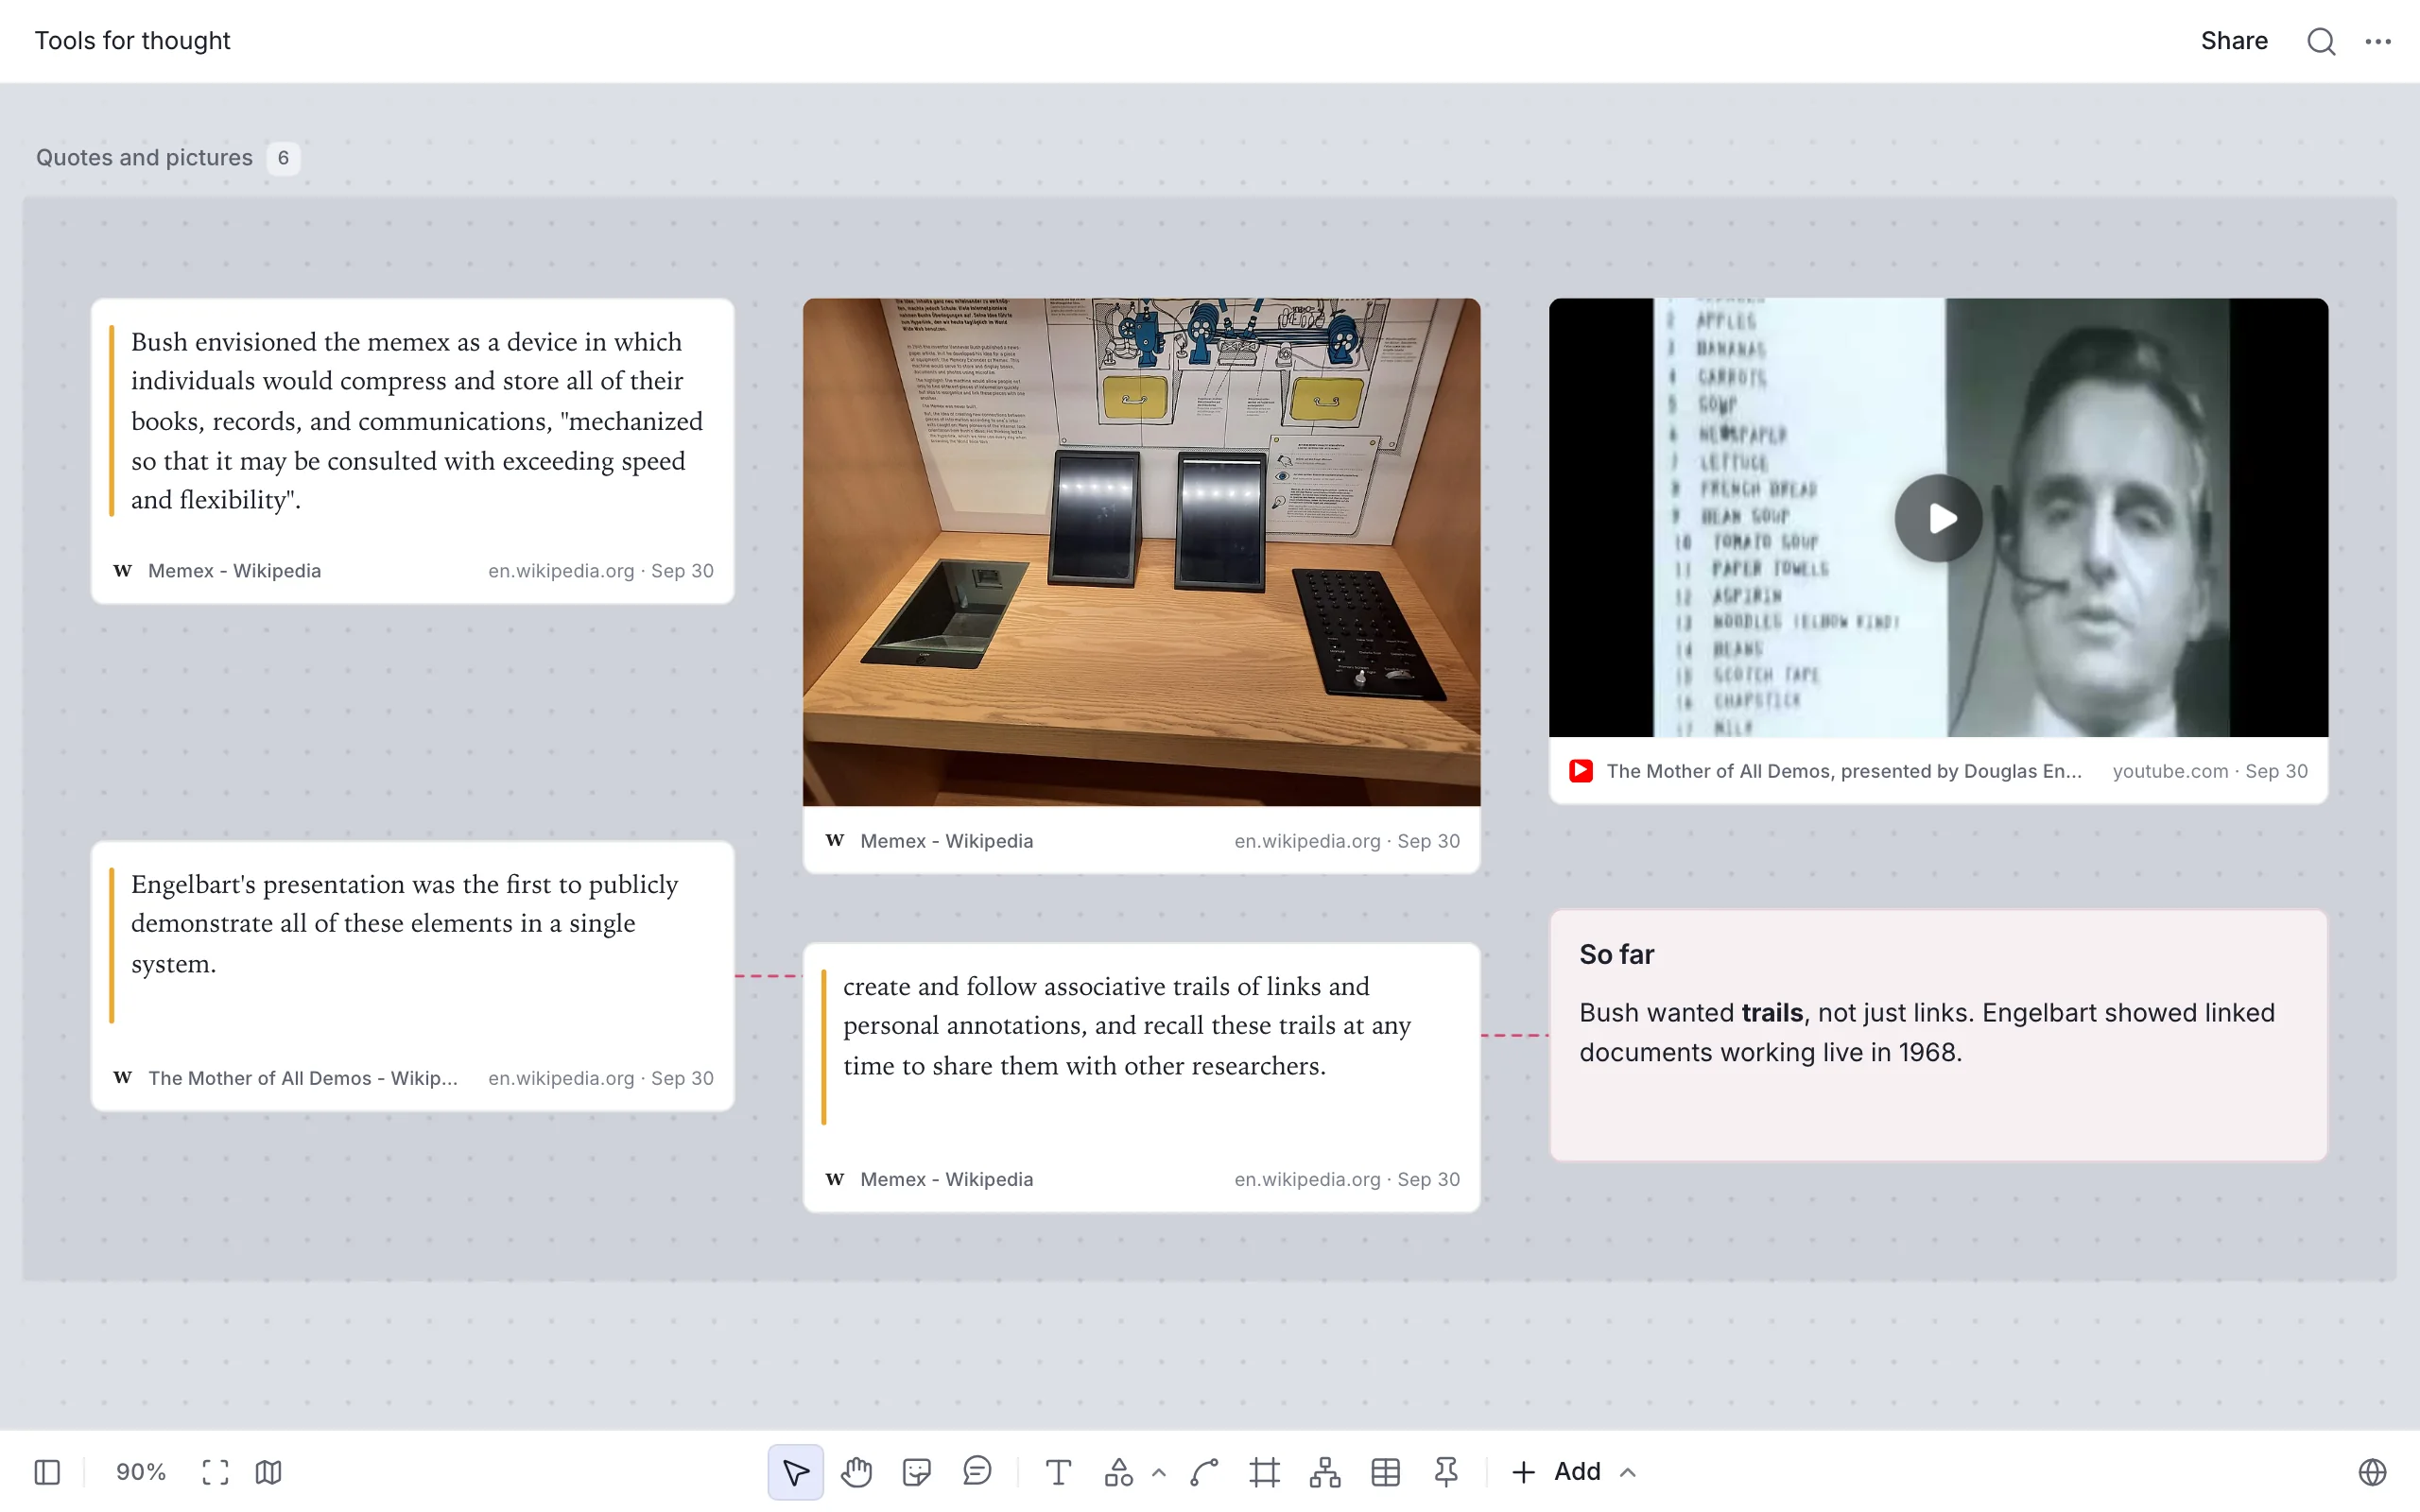
Task: Click the 'Tools for thought' title
Action: click(x=132, y=41)
